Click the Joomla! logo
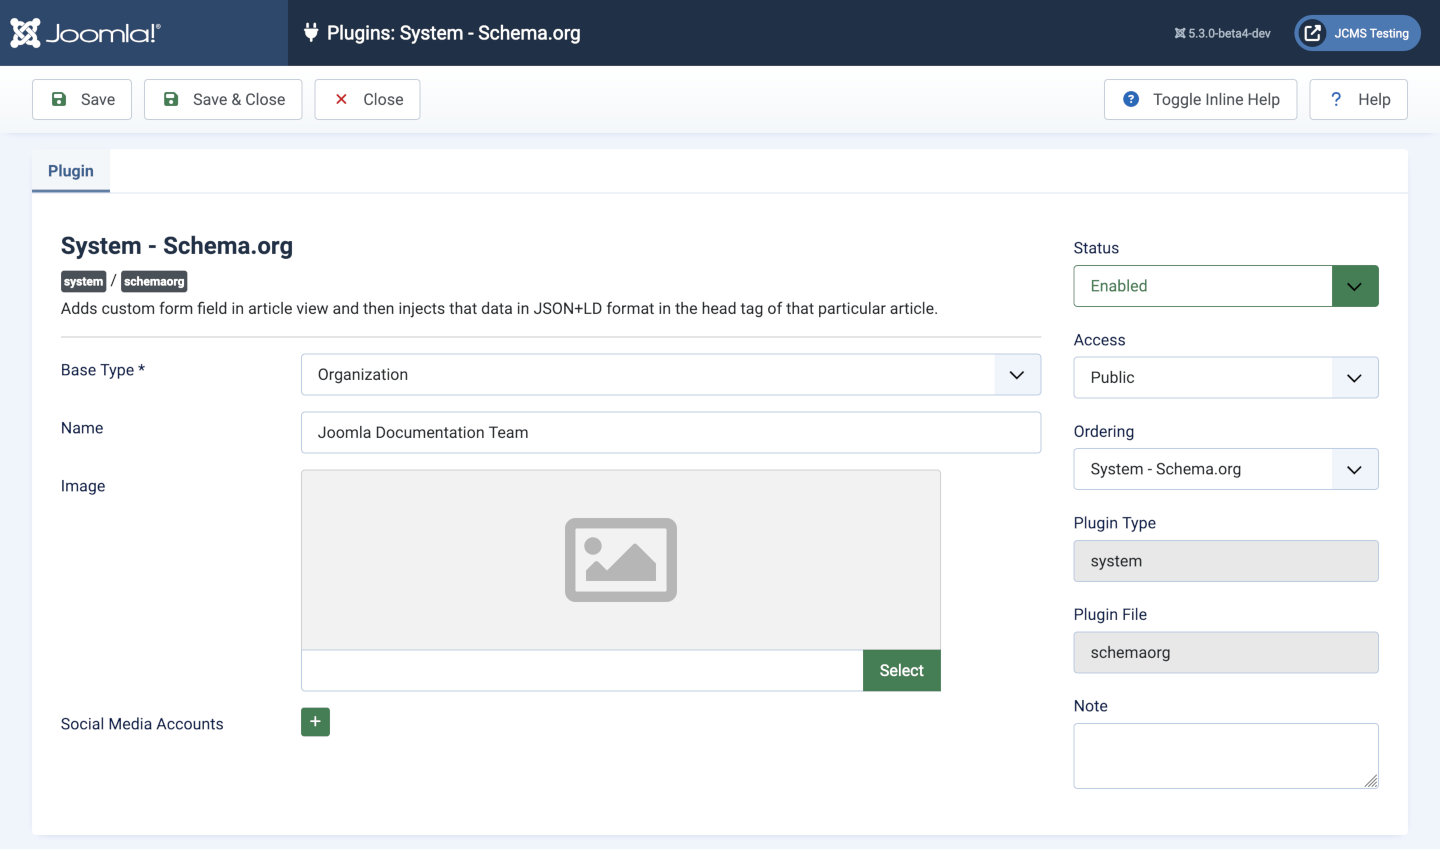The width and height of the screenshot is (1440, 849). pos(85,33)
